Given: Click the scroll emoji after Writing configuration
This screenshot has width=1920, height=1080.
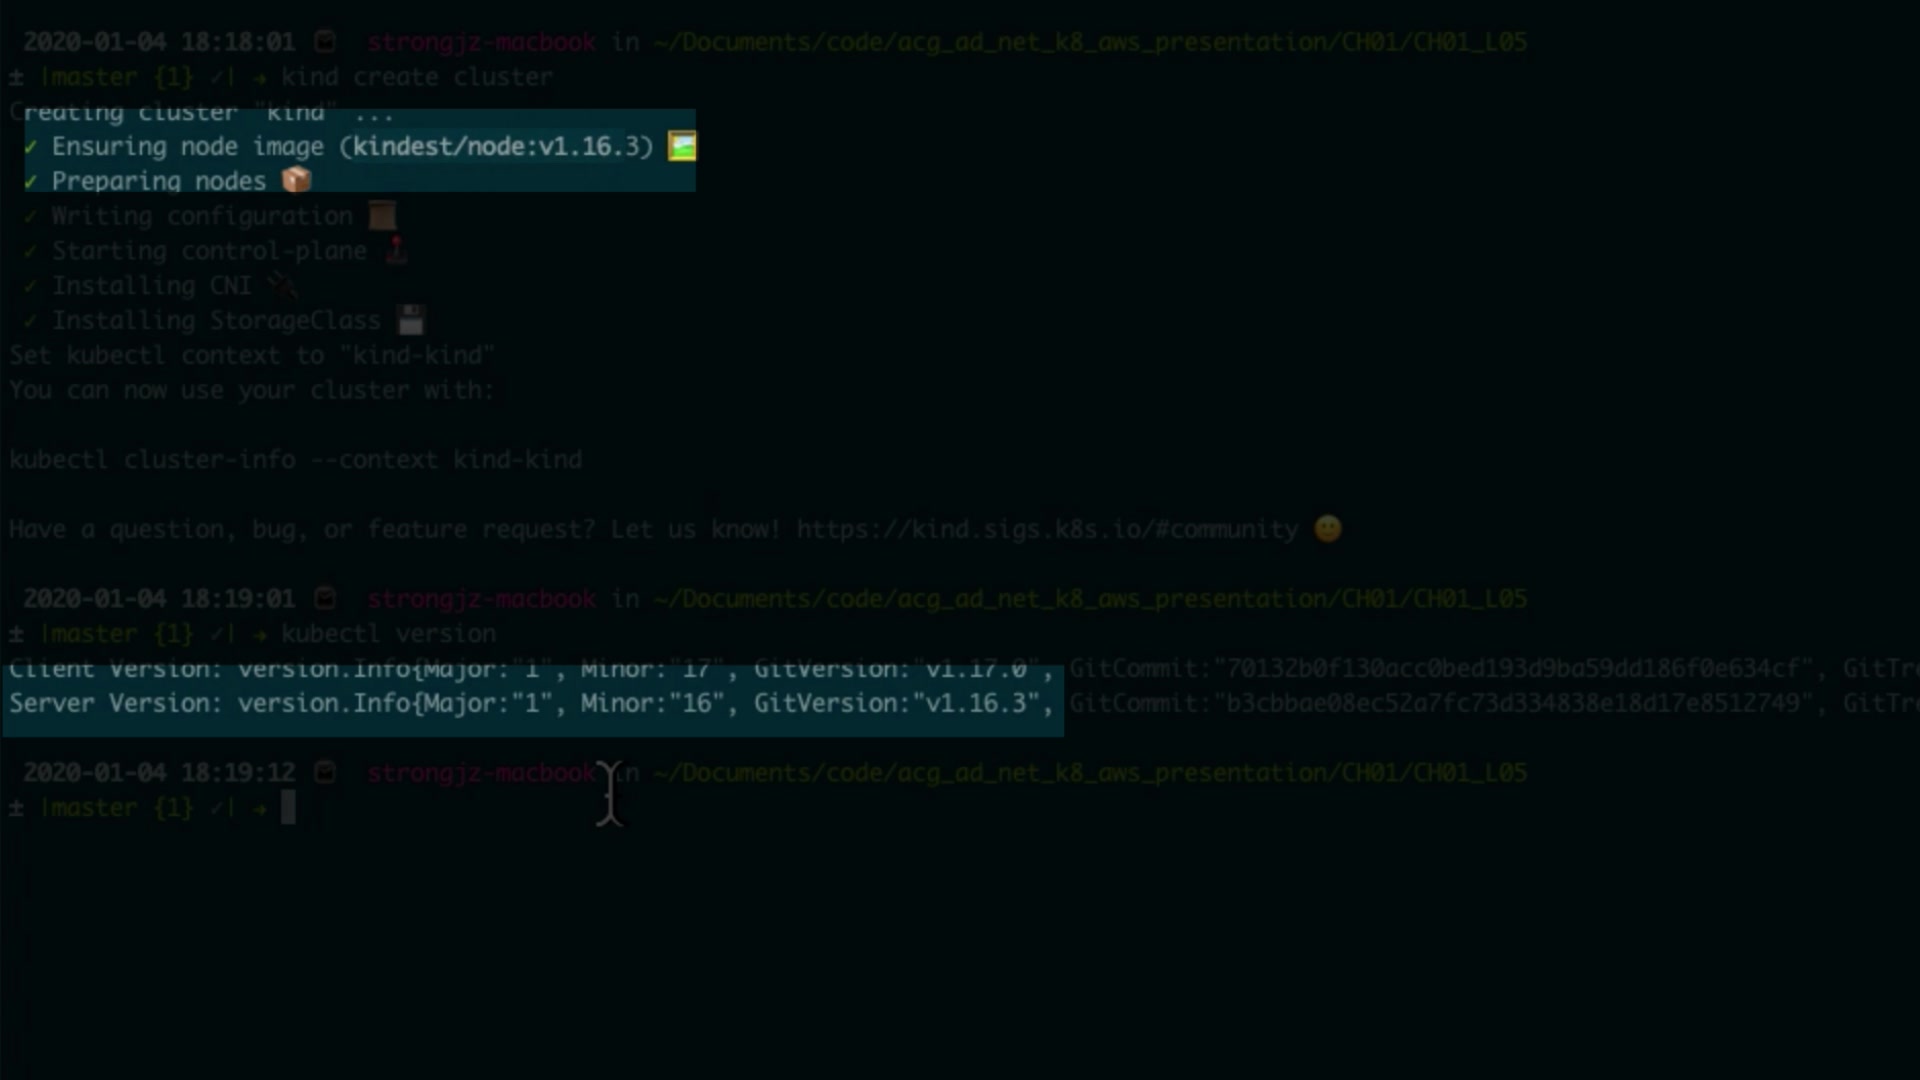Looking at the screenshot, I should tap(382, 216).
